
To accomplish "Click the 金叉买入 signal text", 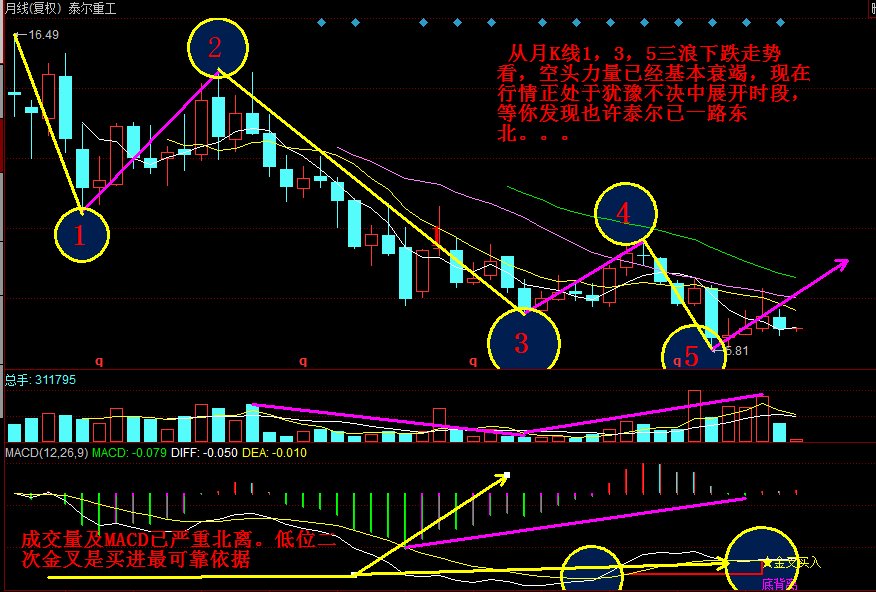I will click(797, 562).
